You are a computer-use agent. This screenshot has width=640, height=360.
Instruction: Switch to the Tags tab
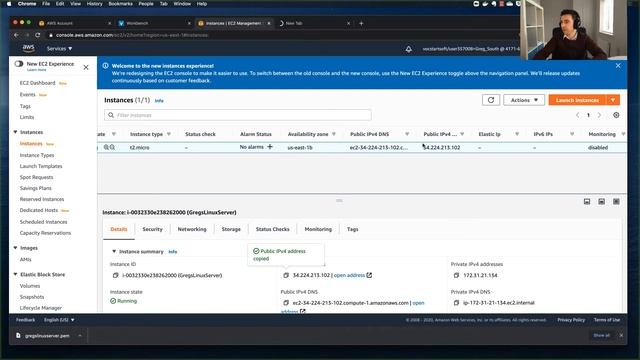click(353, 229)
